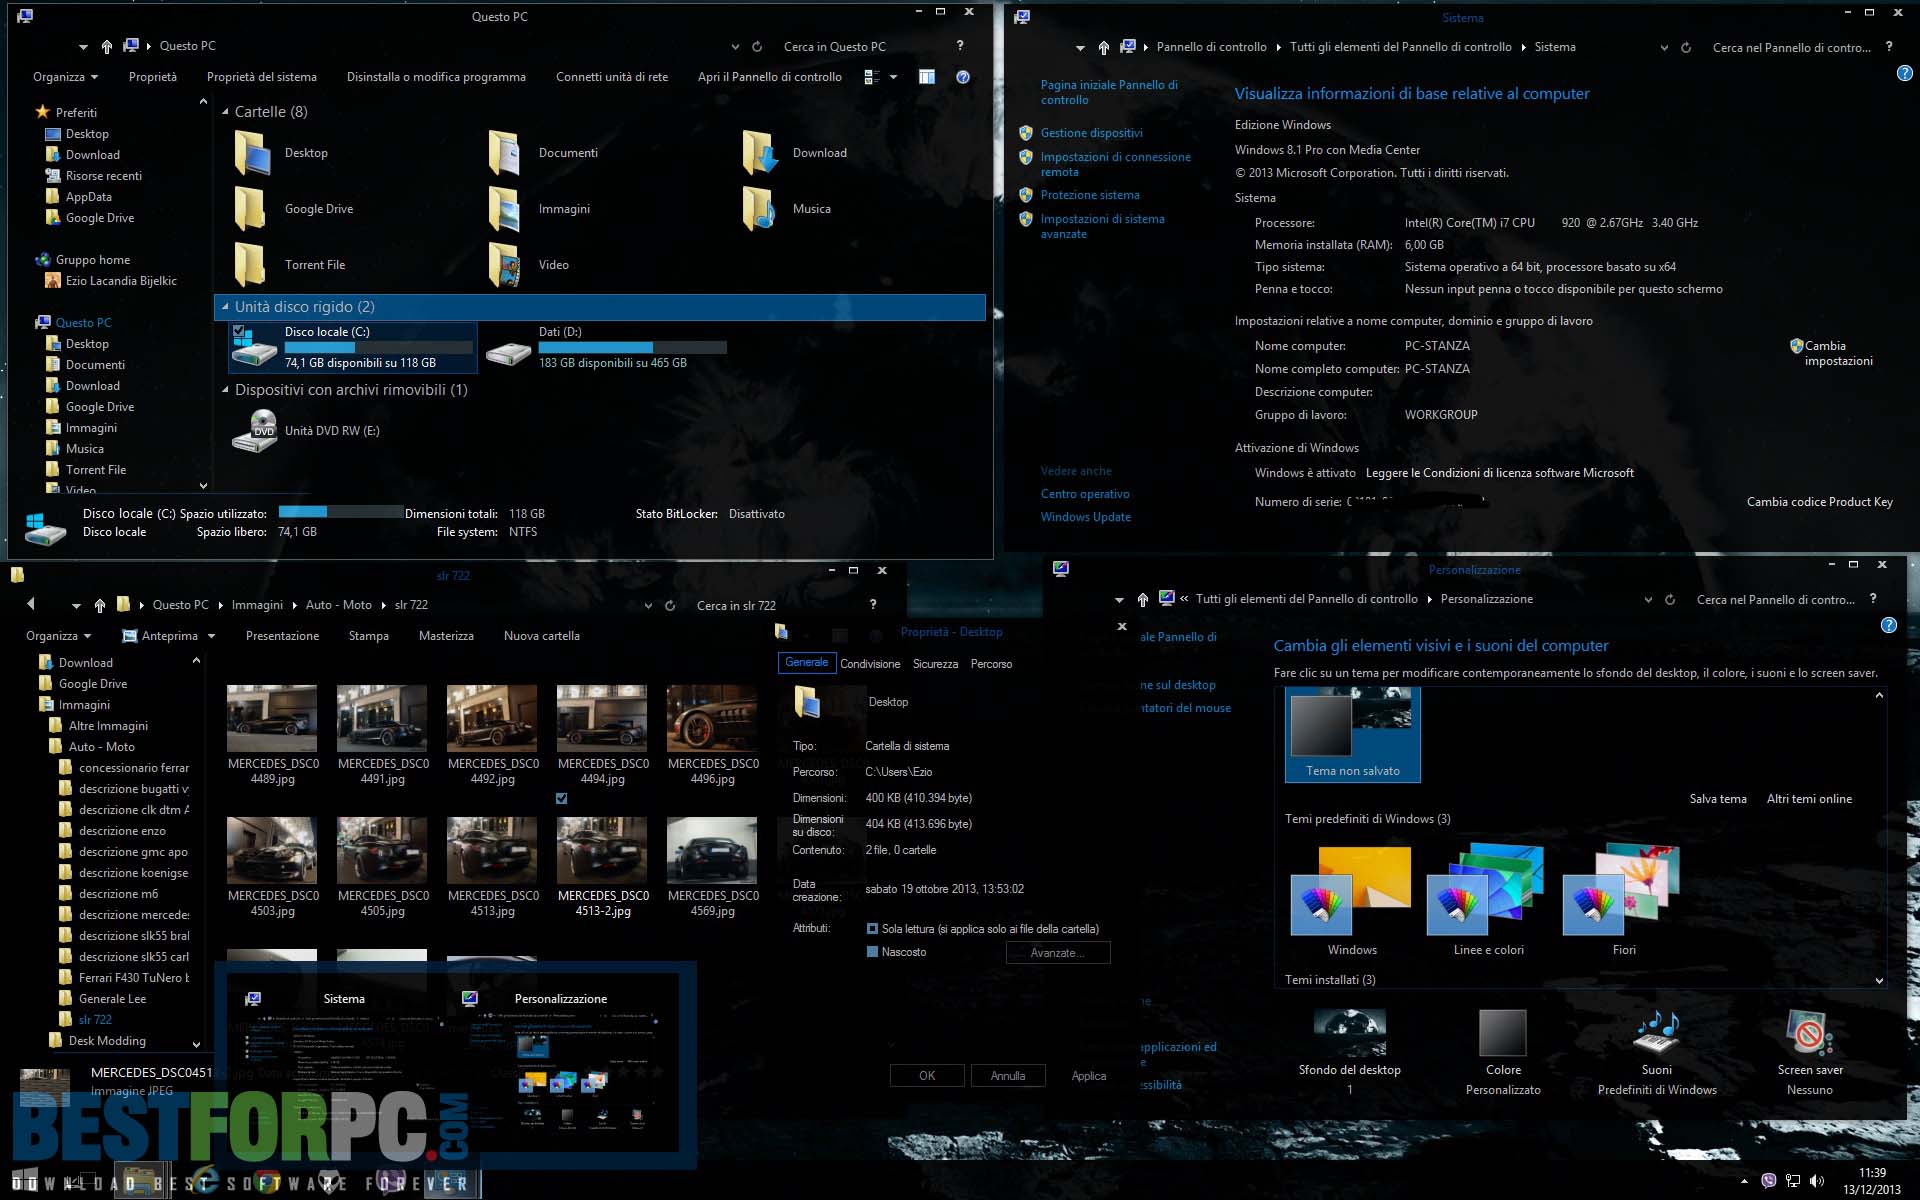
Task: Select the Unità DVD RW (E:) drive
Action: [306, 431]
